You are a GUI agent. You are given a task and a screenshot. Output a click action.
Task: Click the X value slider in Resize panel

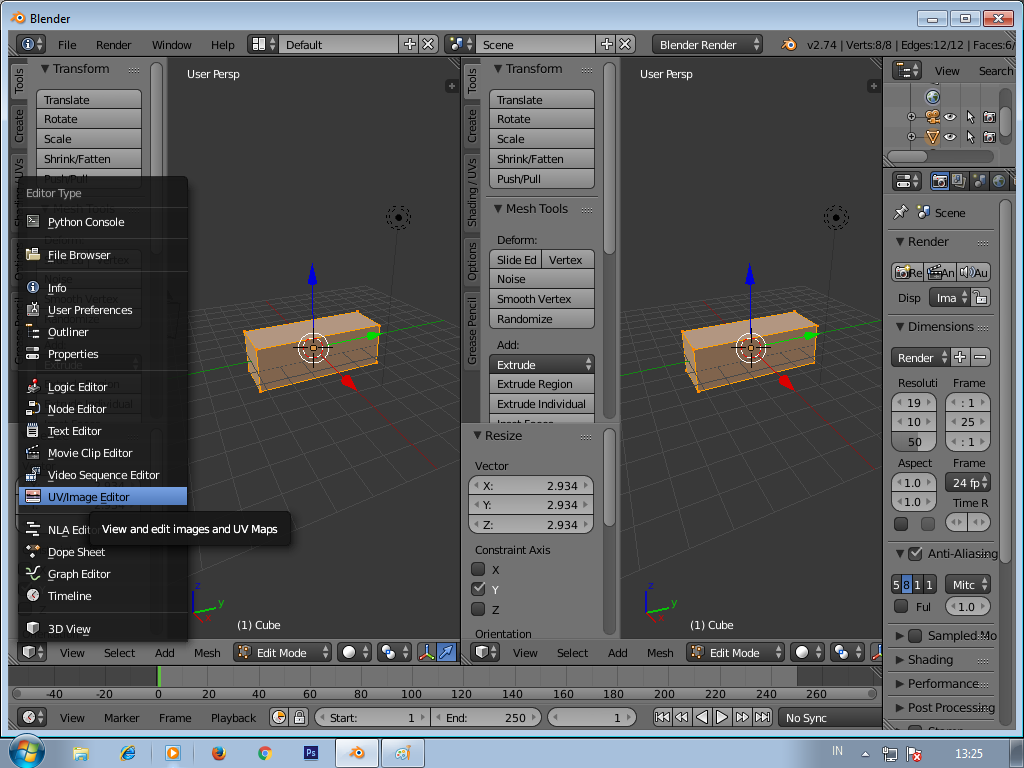click(x=530, y=485)
